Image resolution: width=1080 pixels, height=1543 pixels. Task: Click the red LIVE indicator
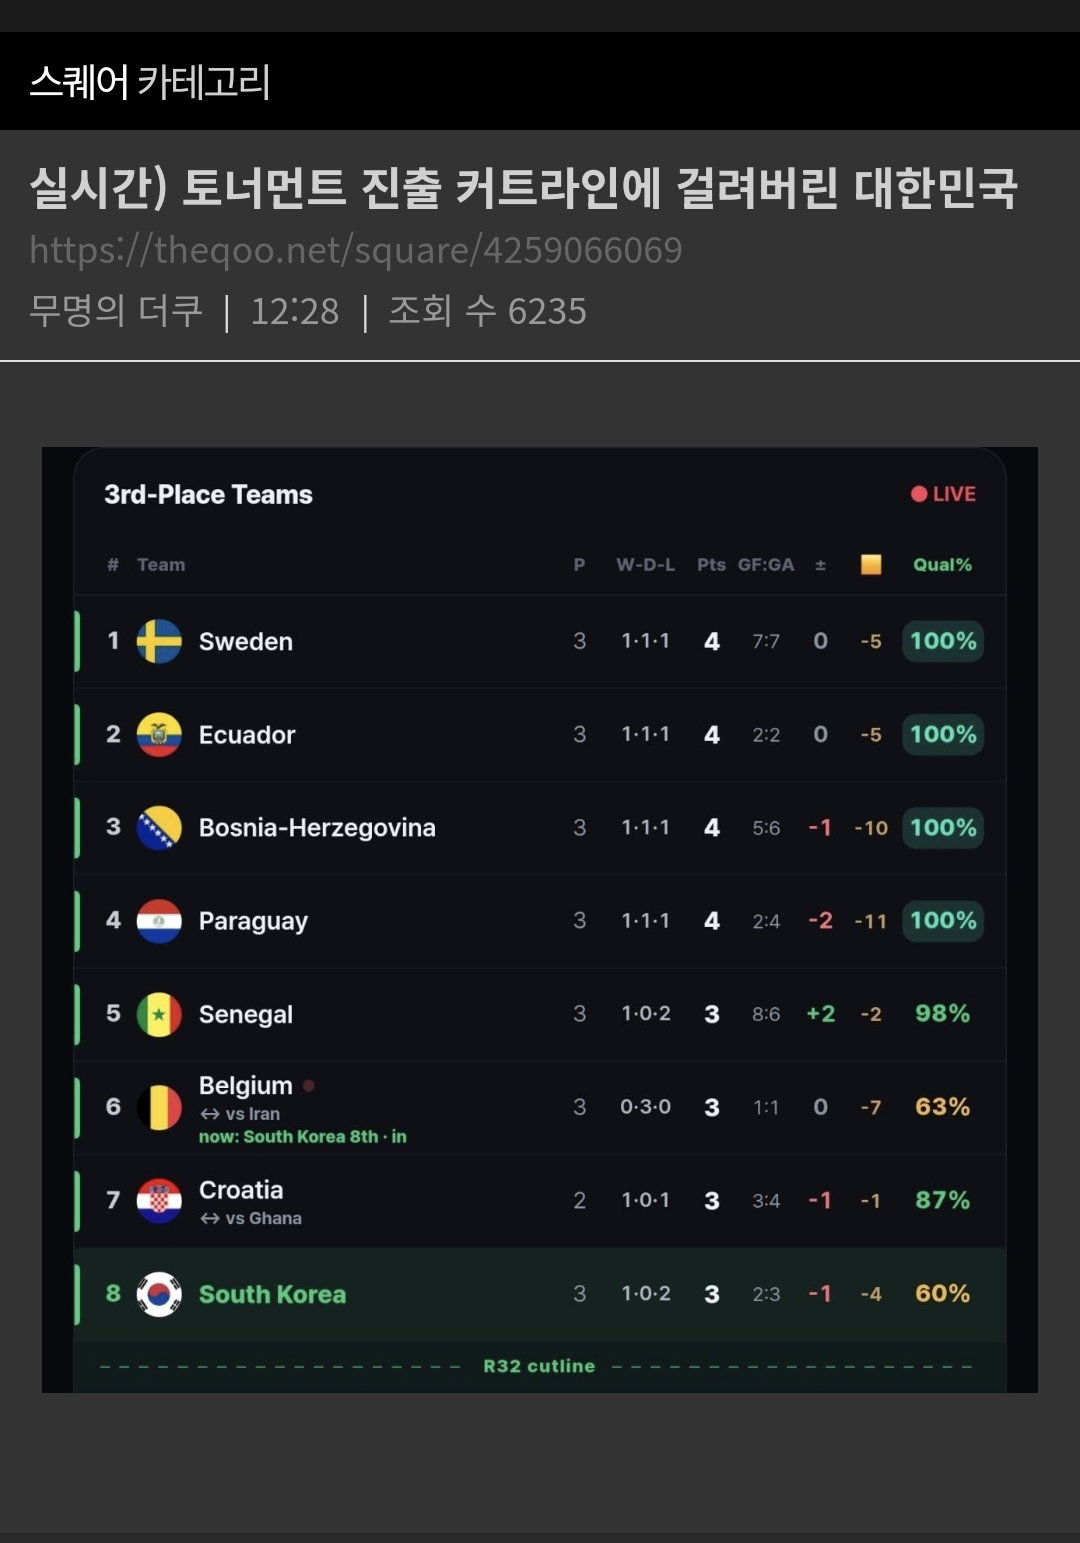(x=943, y=494)
